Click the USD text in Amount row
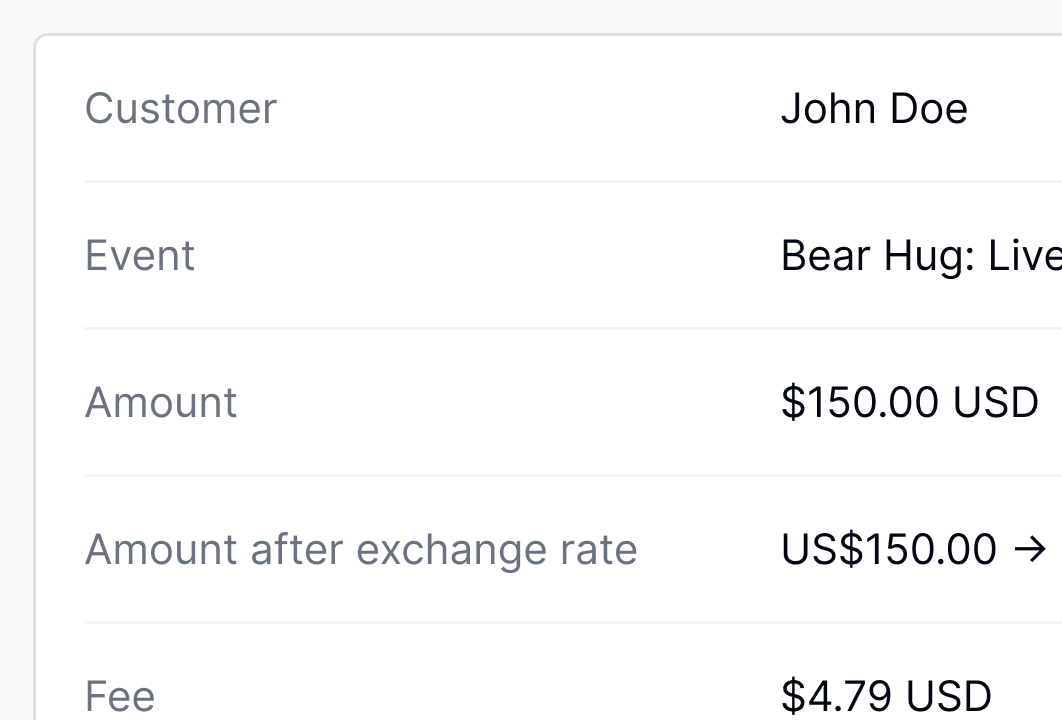Viewport: 1062px width, 720px height. coord(995,402)
